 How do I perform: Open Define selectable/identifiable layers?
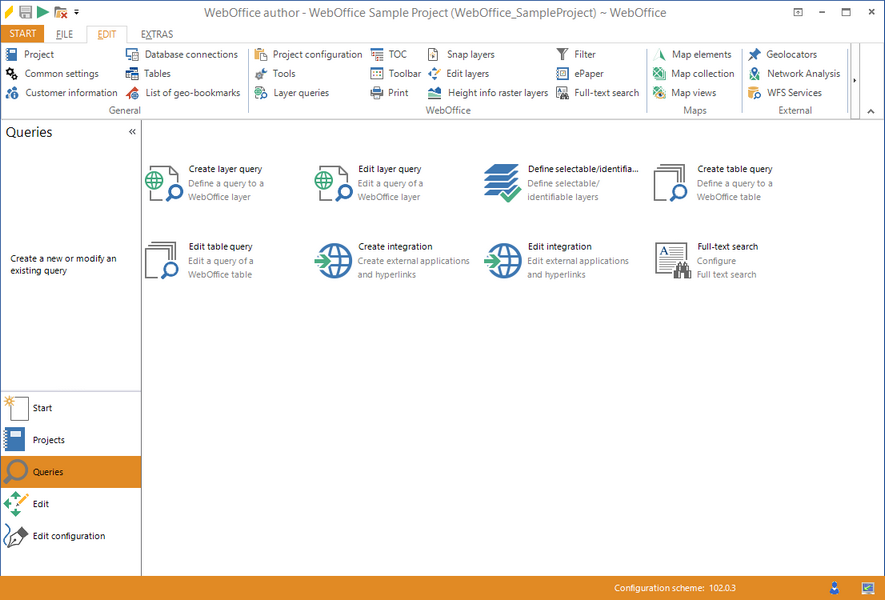coord(501,182)
